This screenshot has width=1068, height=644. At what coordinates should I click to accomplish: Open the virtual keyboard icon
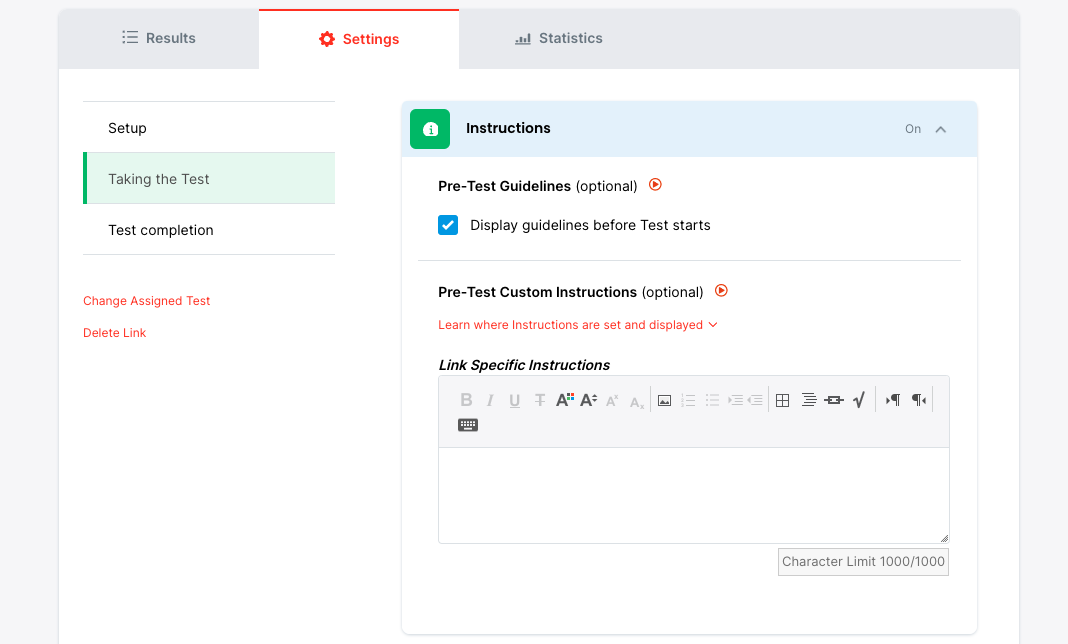[x=468, y=425]
